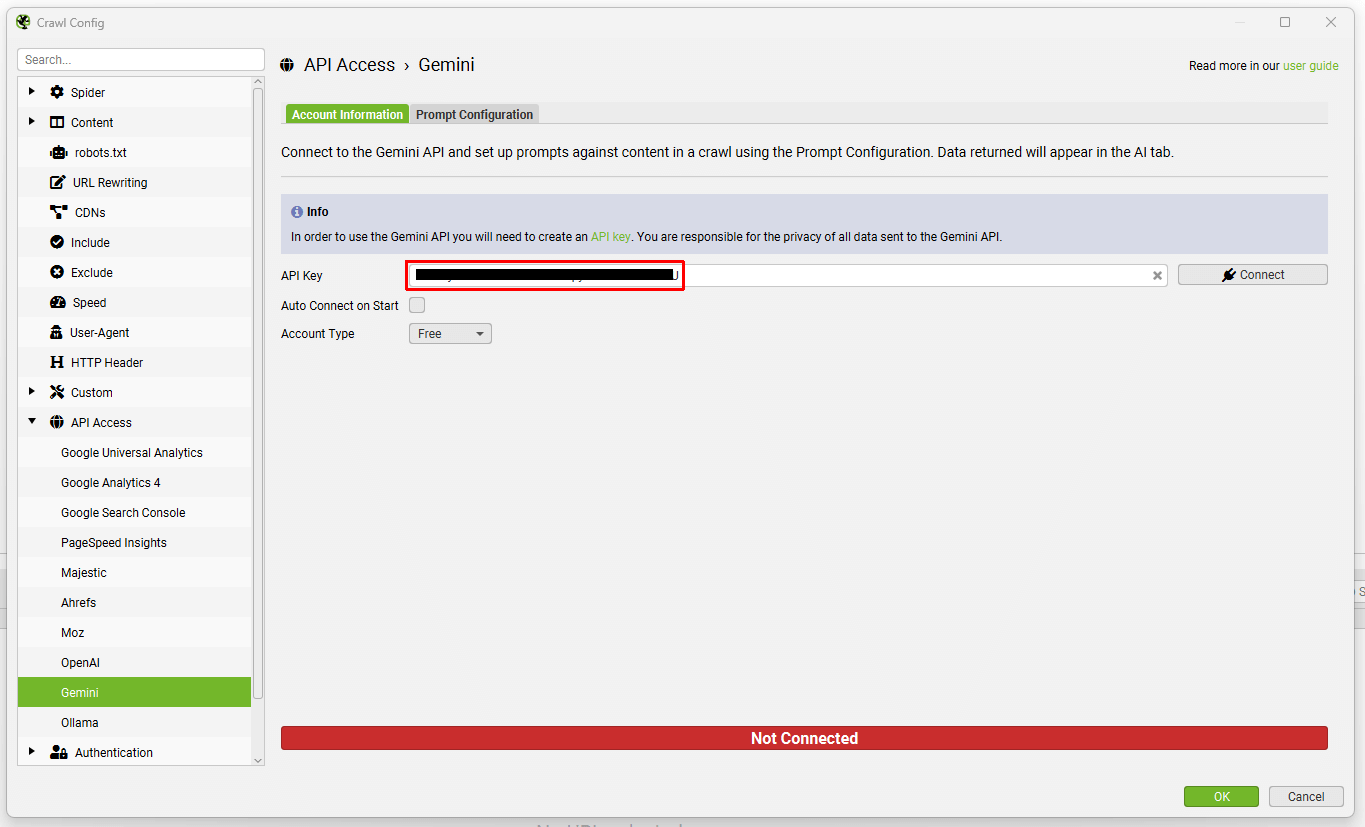The width and height of the screenshot is (1365, 827).
Task: Click the robots.txt robot icon
Action: coord(58,153)
